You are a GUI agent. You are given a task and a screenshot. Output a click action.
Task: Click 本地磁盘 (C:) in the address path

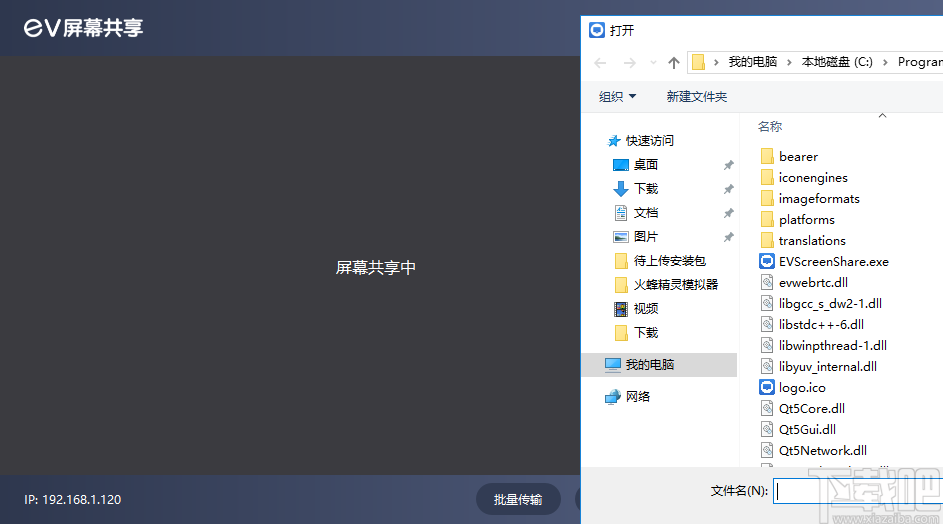[837, 62]
